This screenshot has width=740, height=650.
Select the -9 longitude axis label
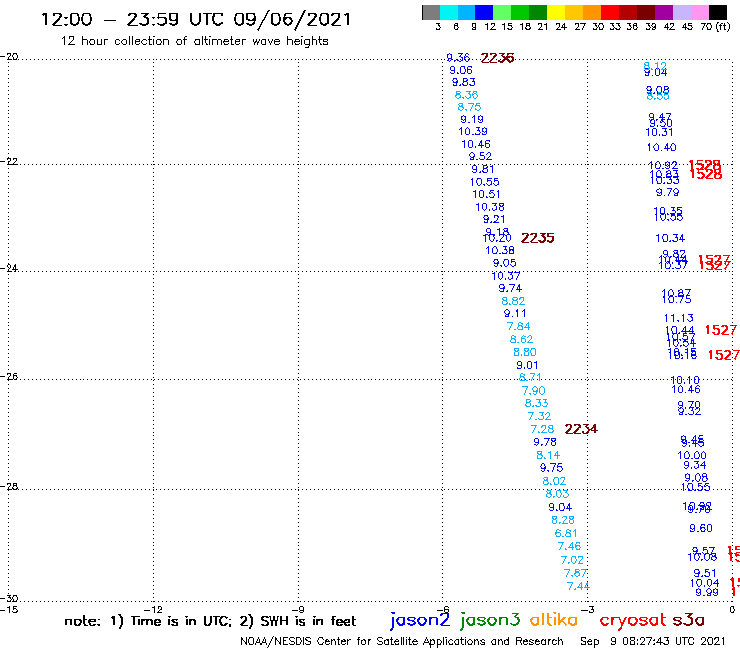tap(298, 609)
